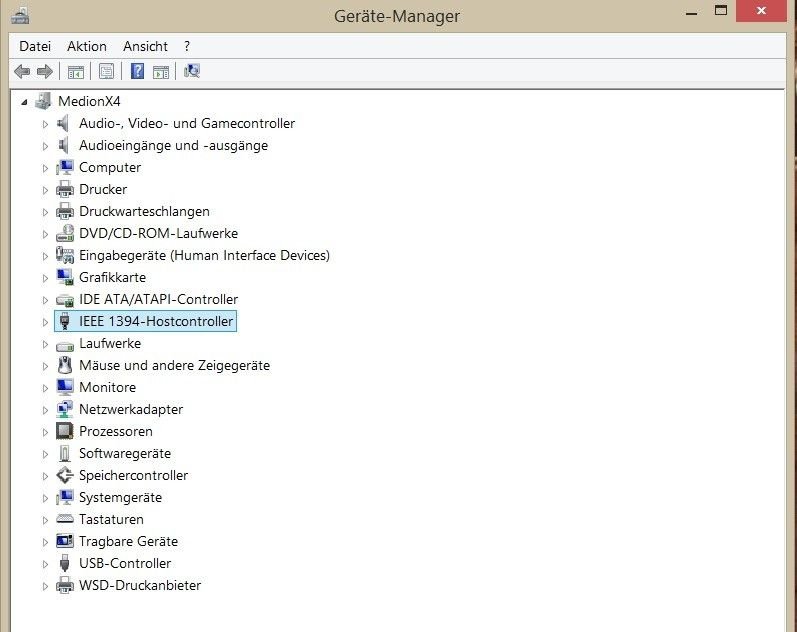The height and width of the screenshot is (632, 797).
Task: Click the Prozessoren chip icon
Action: tap(65, 431)
